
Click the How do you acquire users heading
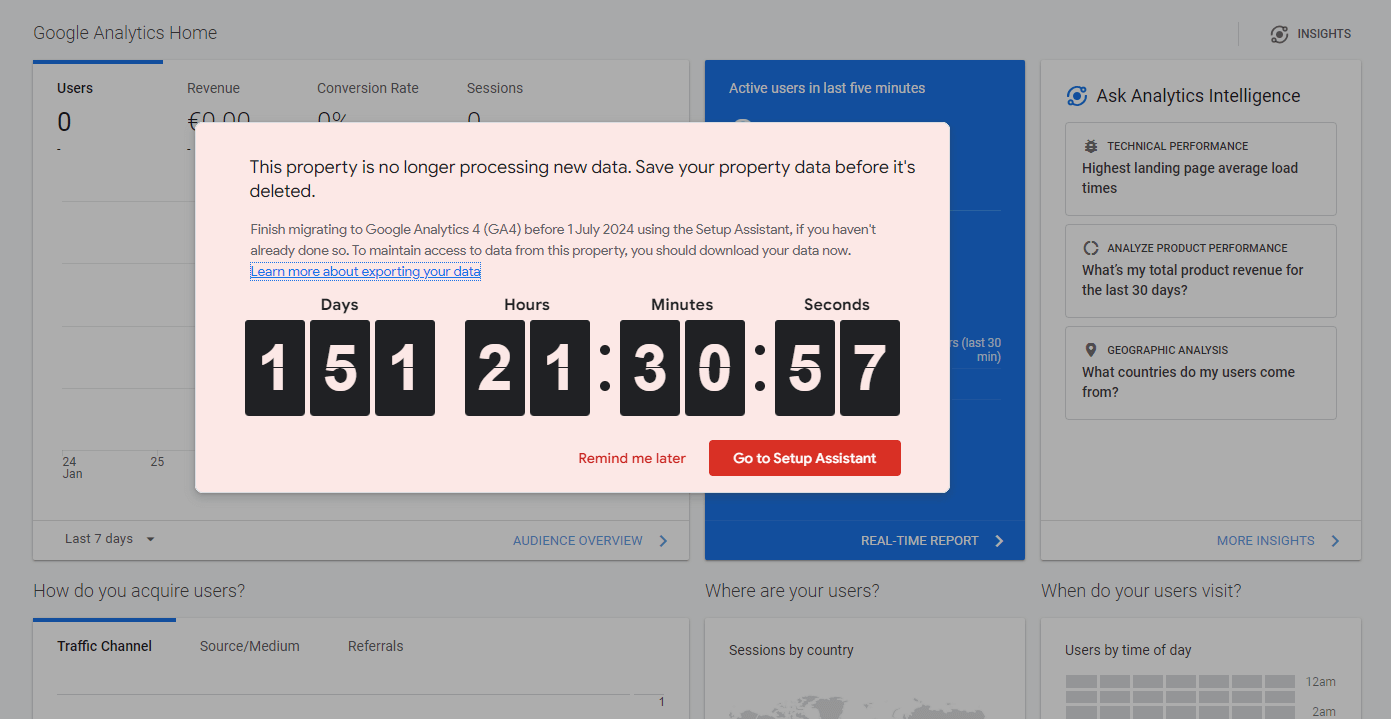pos(139,591)
